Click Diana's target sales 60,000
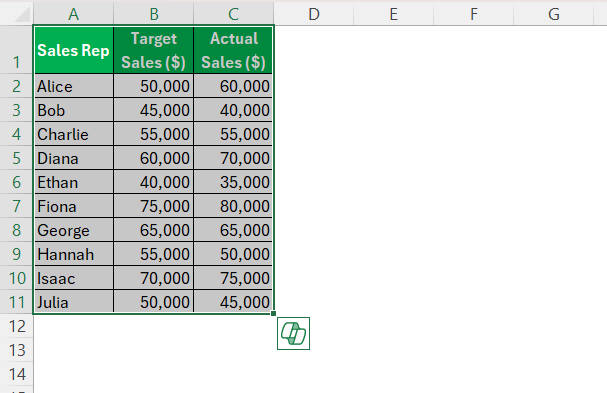The image size is (607, 393). [154, 158]
